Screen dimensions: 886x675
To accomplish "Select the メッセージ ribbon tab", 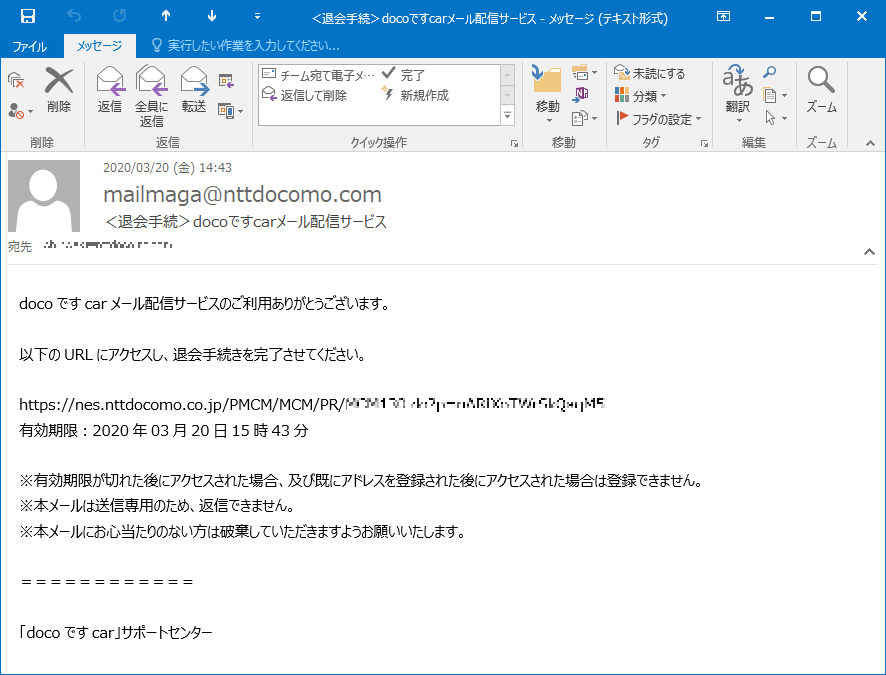I will click(x=99, y=46).
